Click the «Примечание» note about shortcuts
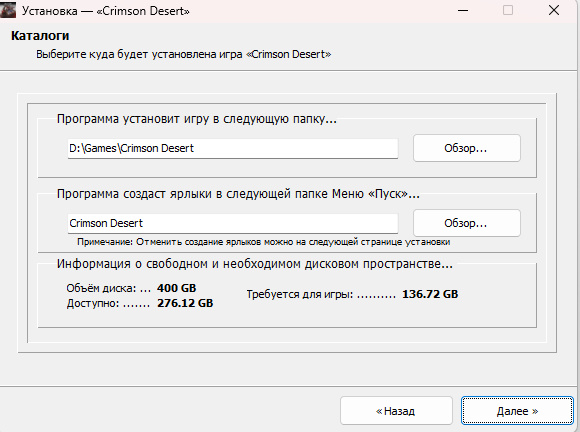This screenshot has height=432, width=580. pos(263,242)
